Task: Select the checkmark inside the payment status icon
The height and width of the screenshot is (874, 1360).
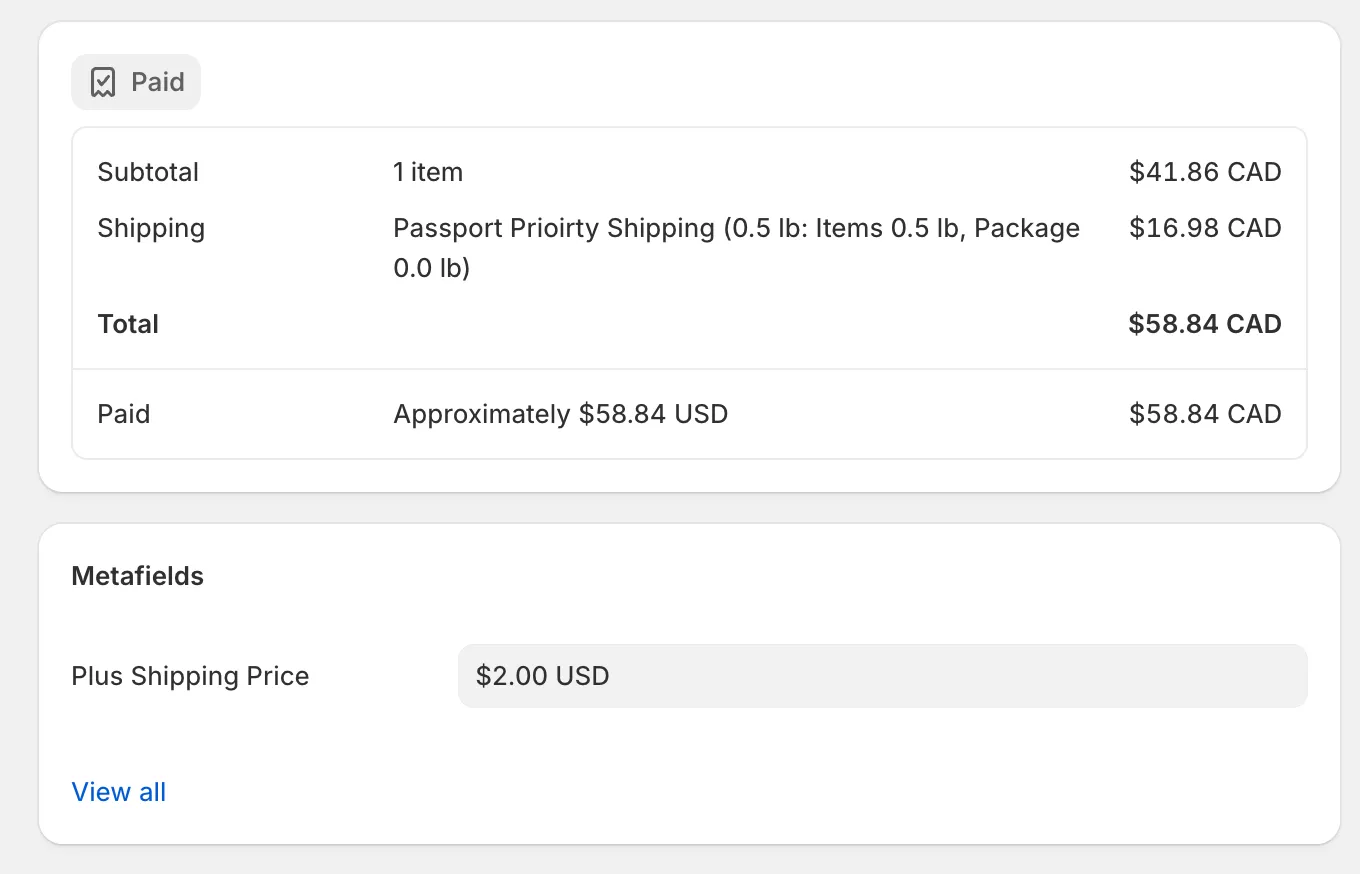Action: [x=104, y=81]
